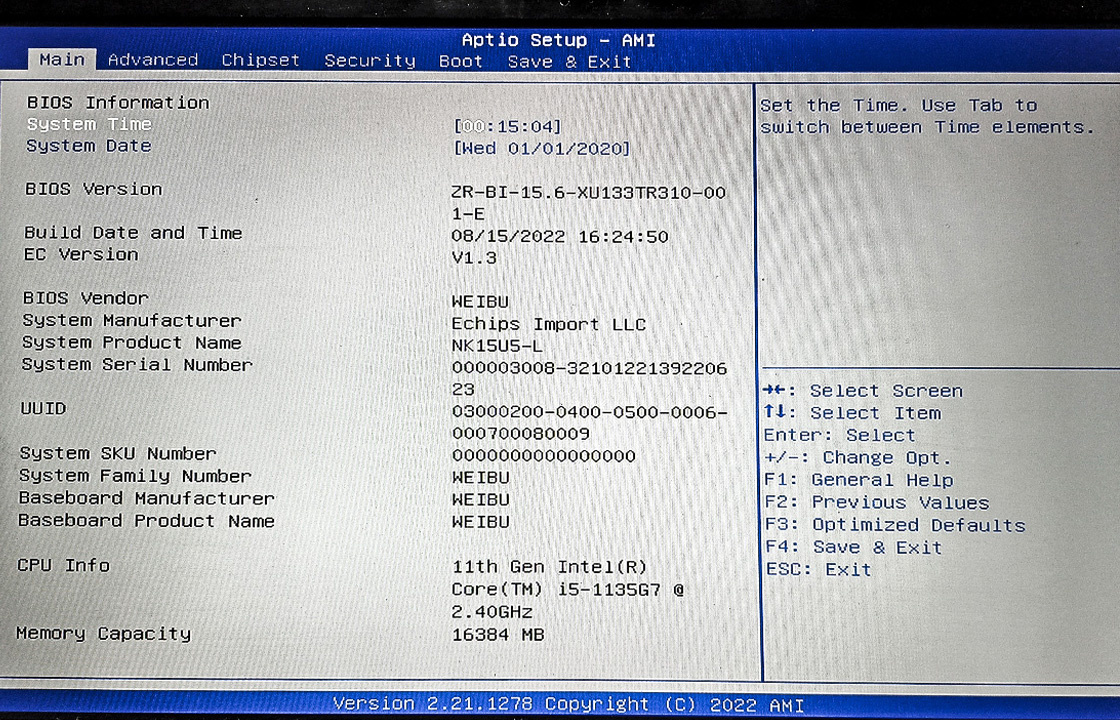The image size is (1120, 720).
Task: Click the System Time label
Action: pyautogui.click(x=89, y=124)
